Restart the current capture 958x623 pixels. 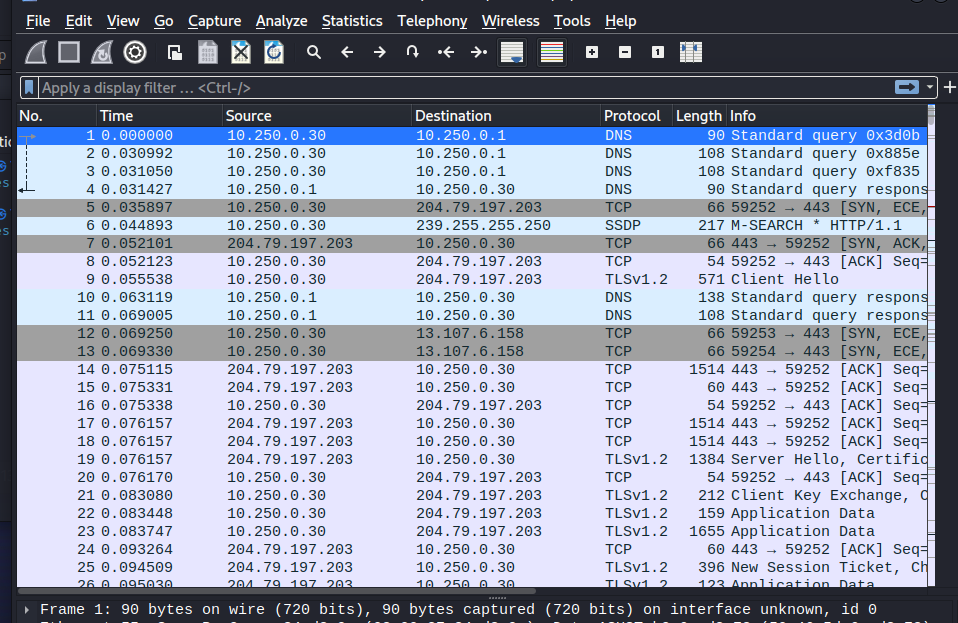[102, 52]
